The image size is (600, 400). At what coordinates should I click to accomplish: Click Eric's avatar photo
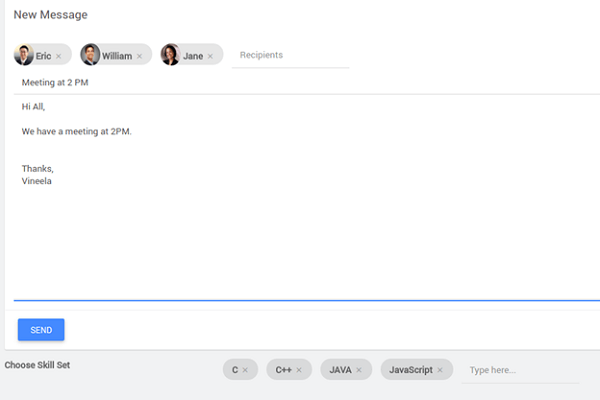tap(24, 55)
